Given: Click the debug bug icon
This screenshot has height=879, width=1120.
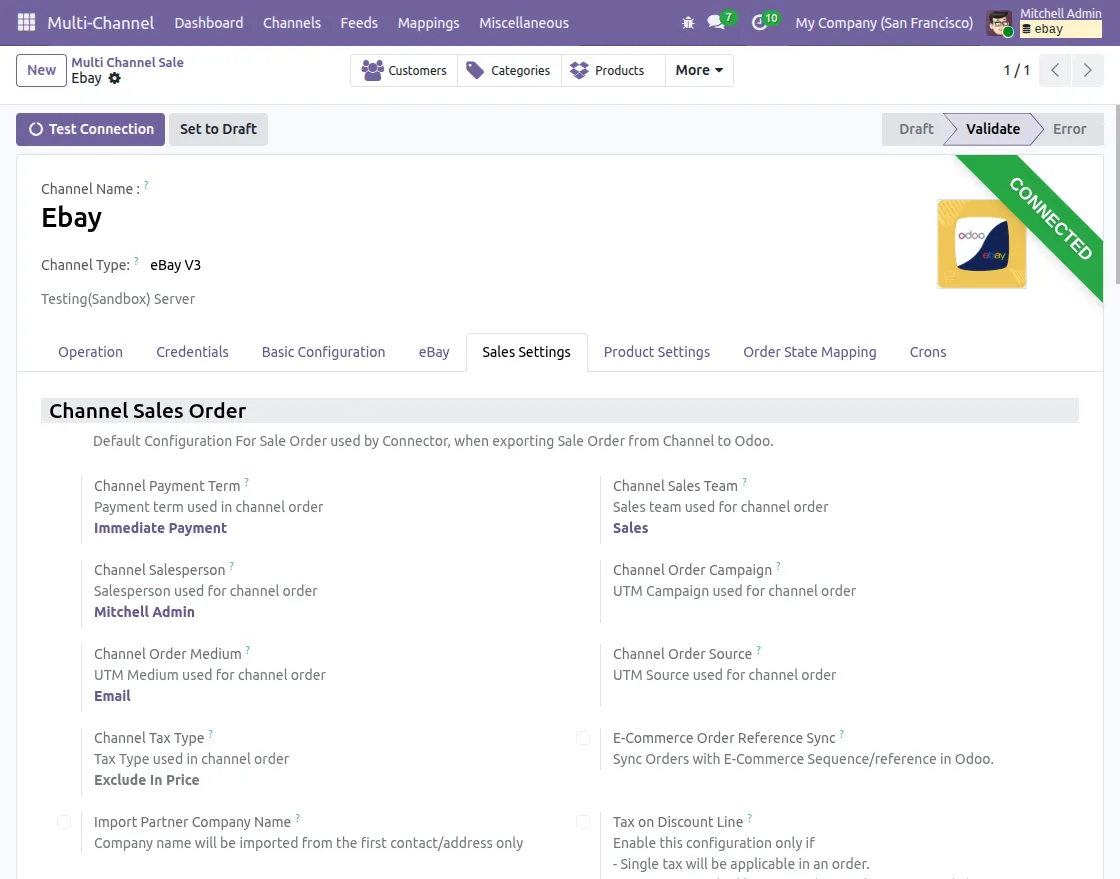Looking at the screenshot, I should tap(688, 23).
